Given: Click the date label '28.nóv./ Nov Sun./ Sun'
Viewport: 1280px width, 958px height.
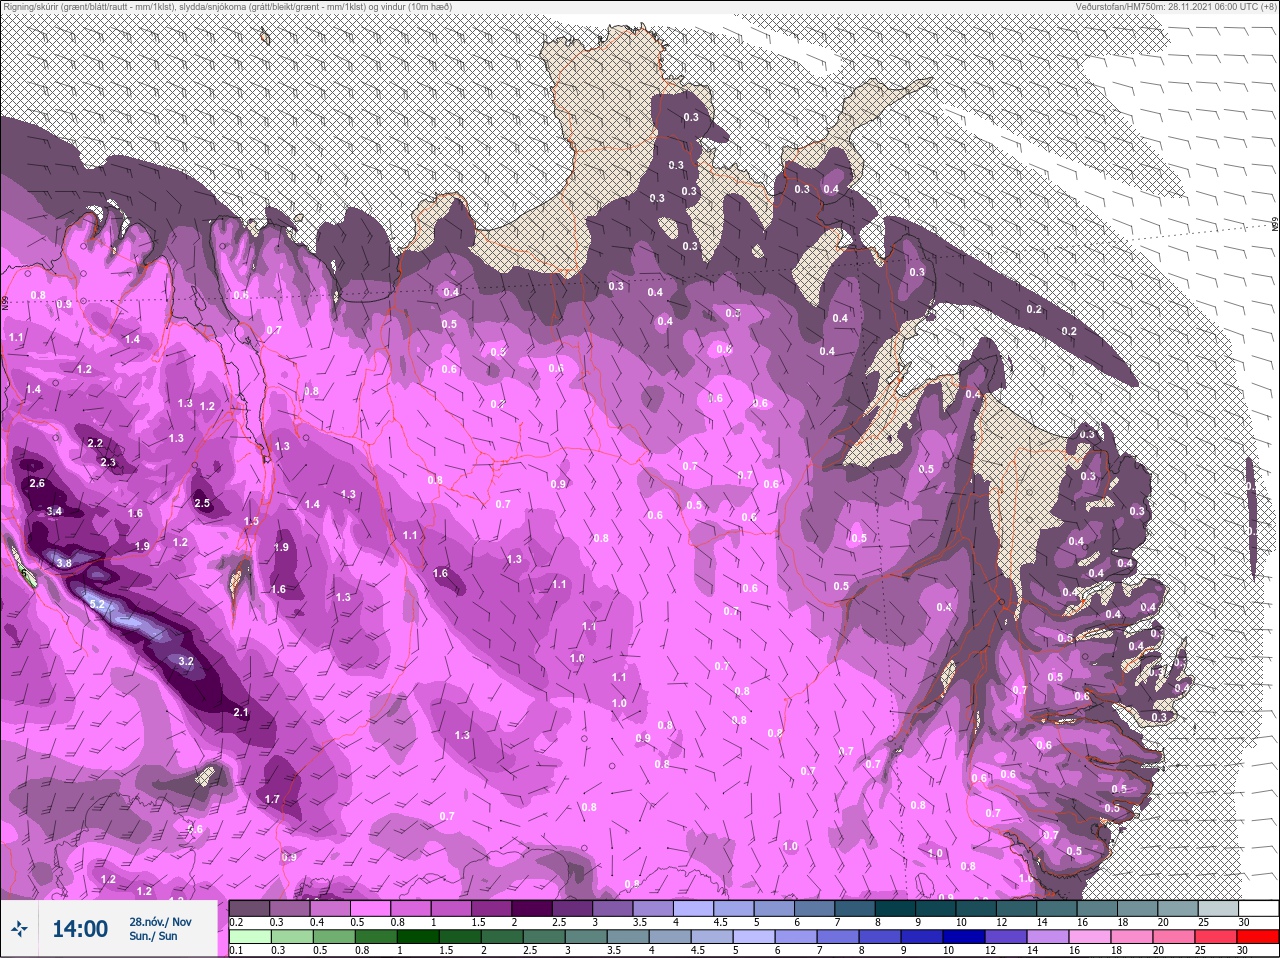Looking at the screenshot, I should tap(160, 929).
